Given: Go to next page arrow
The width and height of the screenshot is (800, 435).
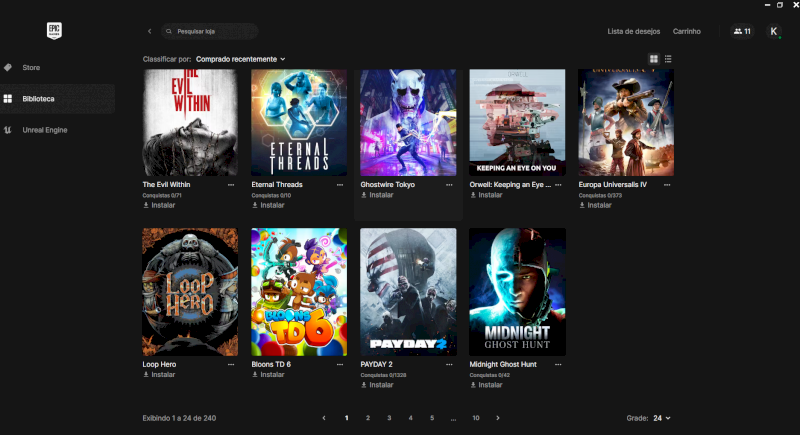Looking at the screenshot, I should click(498, 418).
